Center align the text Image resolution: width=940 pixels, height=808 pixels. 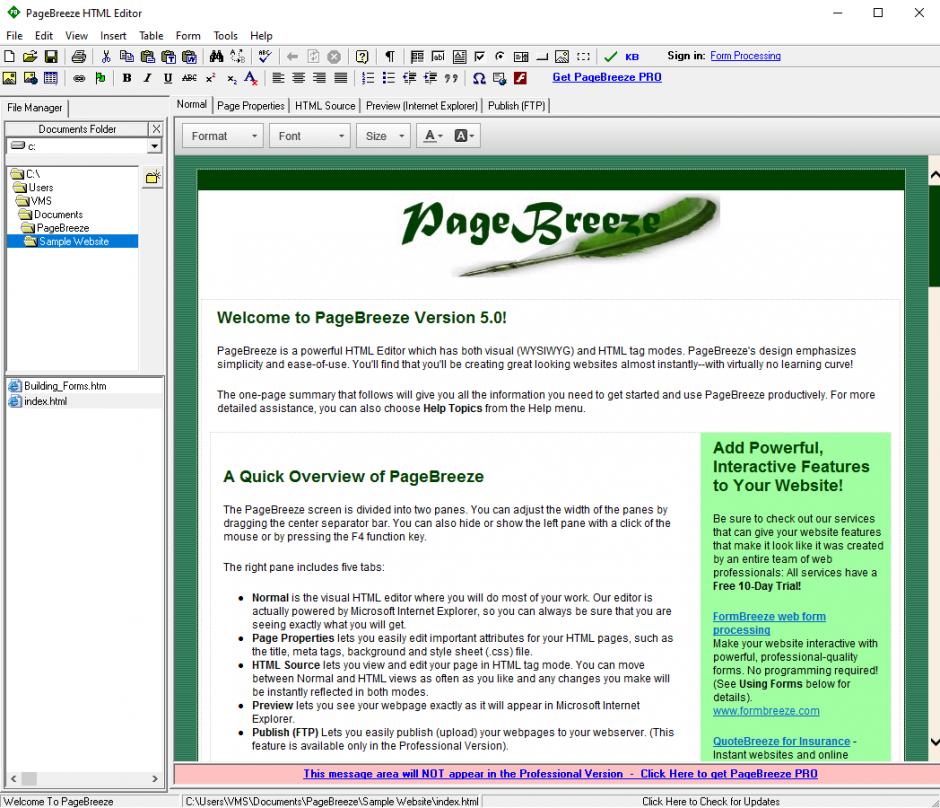299,78
